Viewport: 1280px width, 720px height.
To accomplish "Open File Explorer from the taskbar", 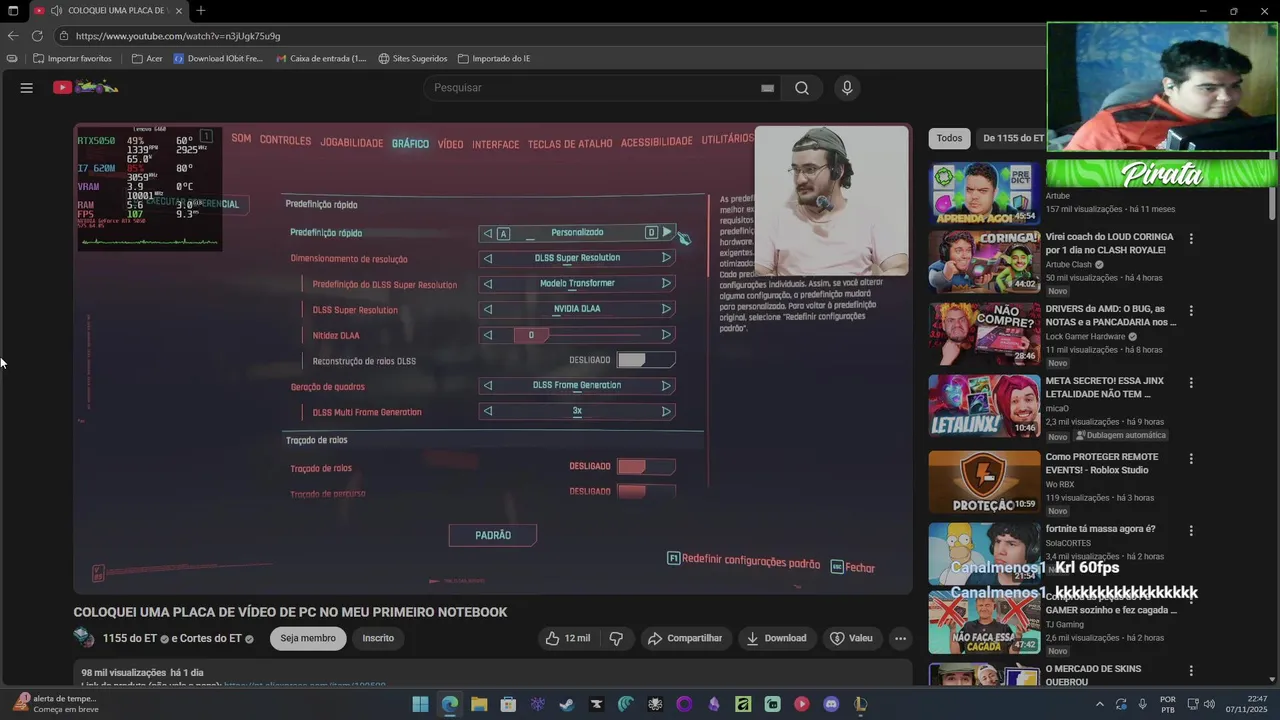I will point(479,704).
